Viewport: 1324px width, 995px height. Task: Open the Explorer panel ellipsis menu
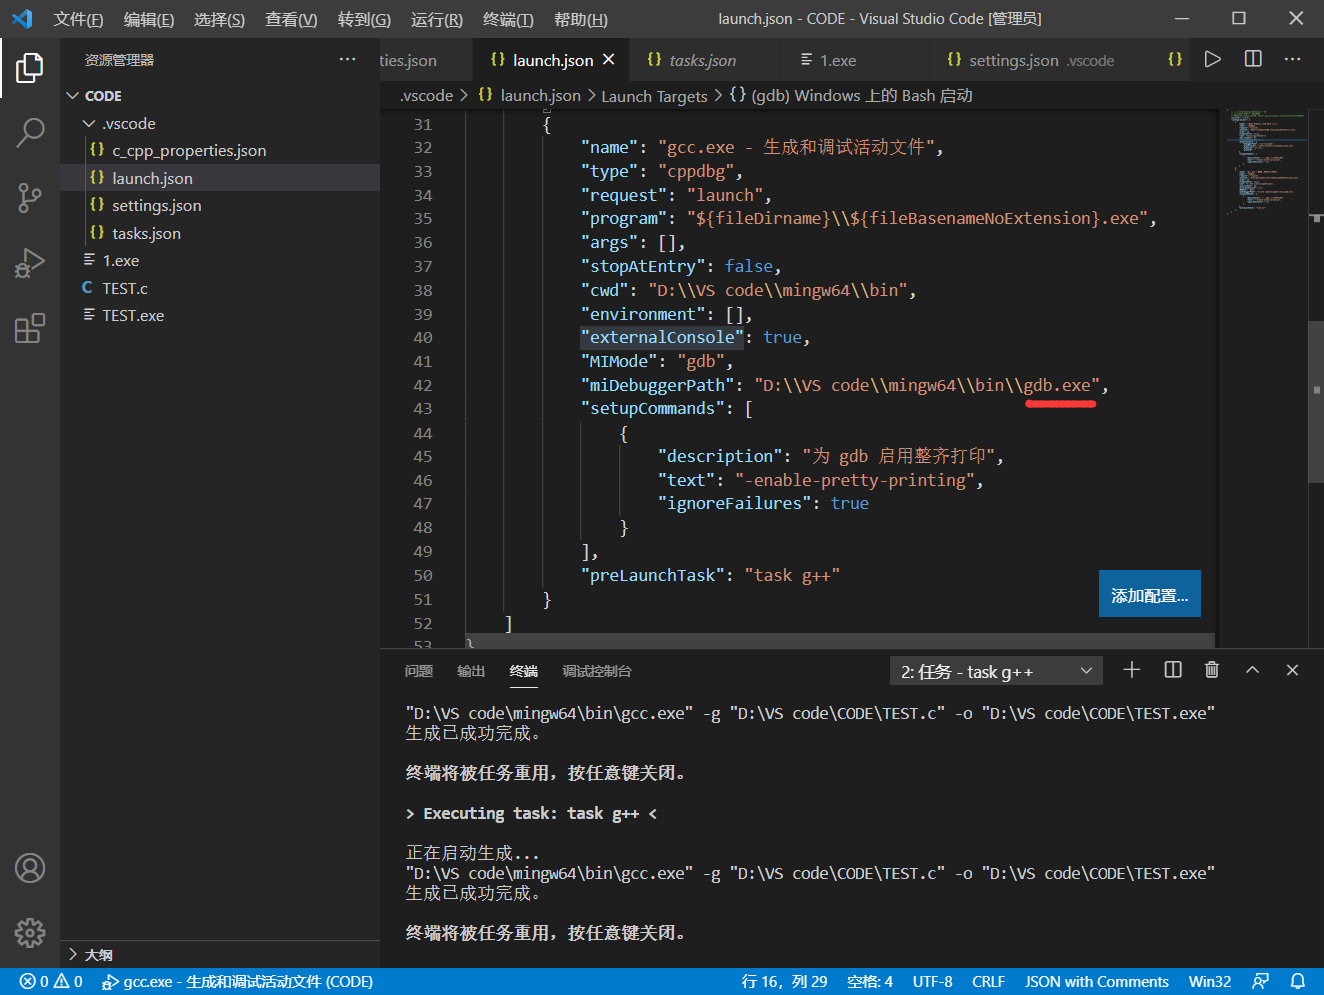347,59
